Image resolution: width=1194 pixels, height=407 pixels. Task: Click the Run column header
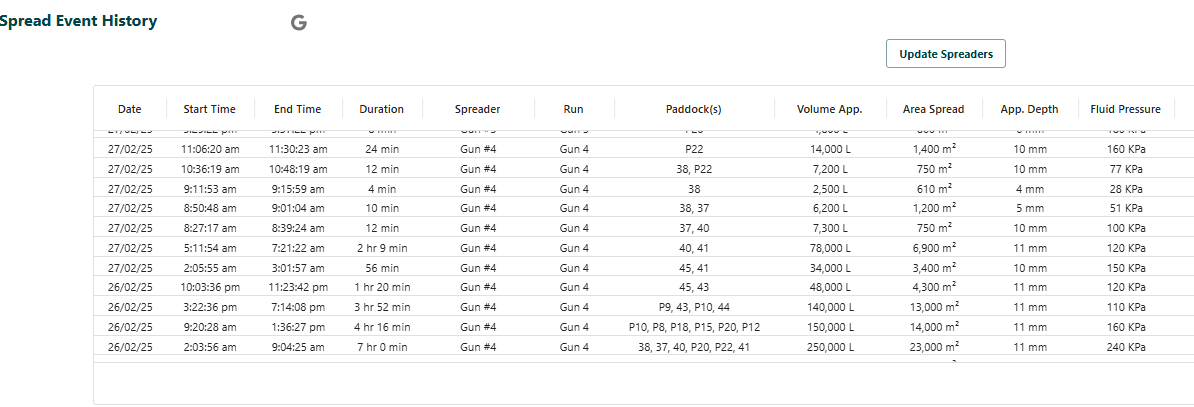573,109
